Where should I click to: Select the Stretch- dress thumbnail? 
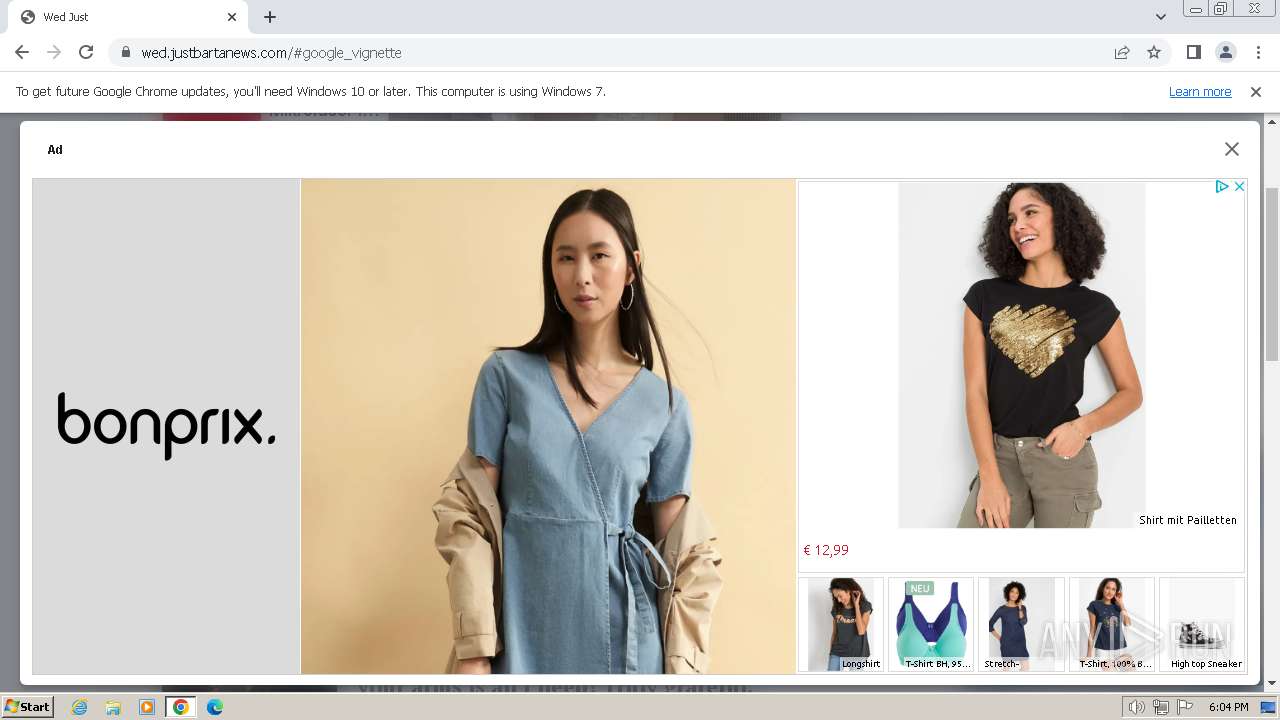pyautogui.click(x=1021, y=624)
